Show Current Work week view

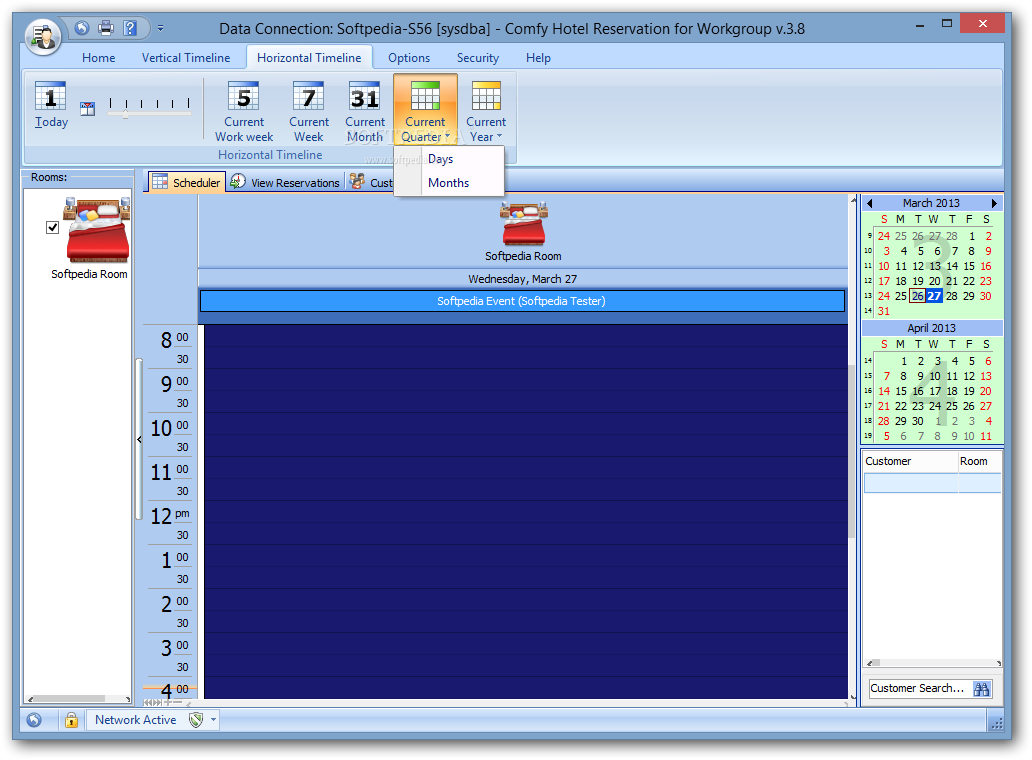[244, 111]
